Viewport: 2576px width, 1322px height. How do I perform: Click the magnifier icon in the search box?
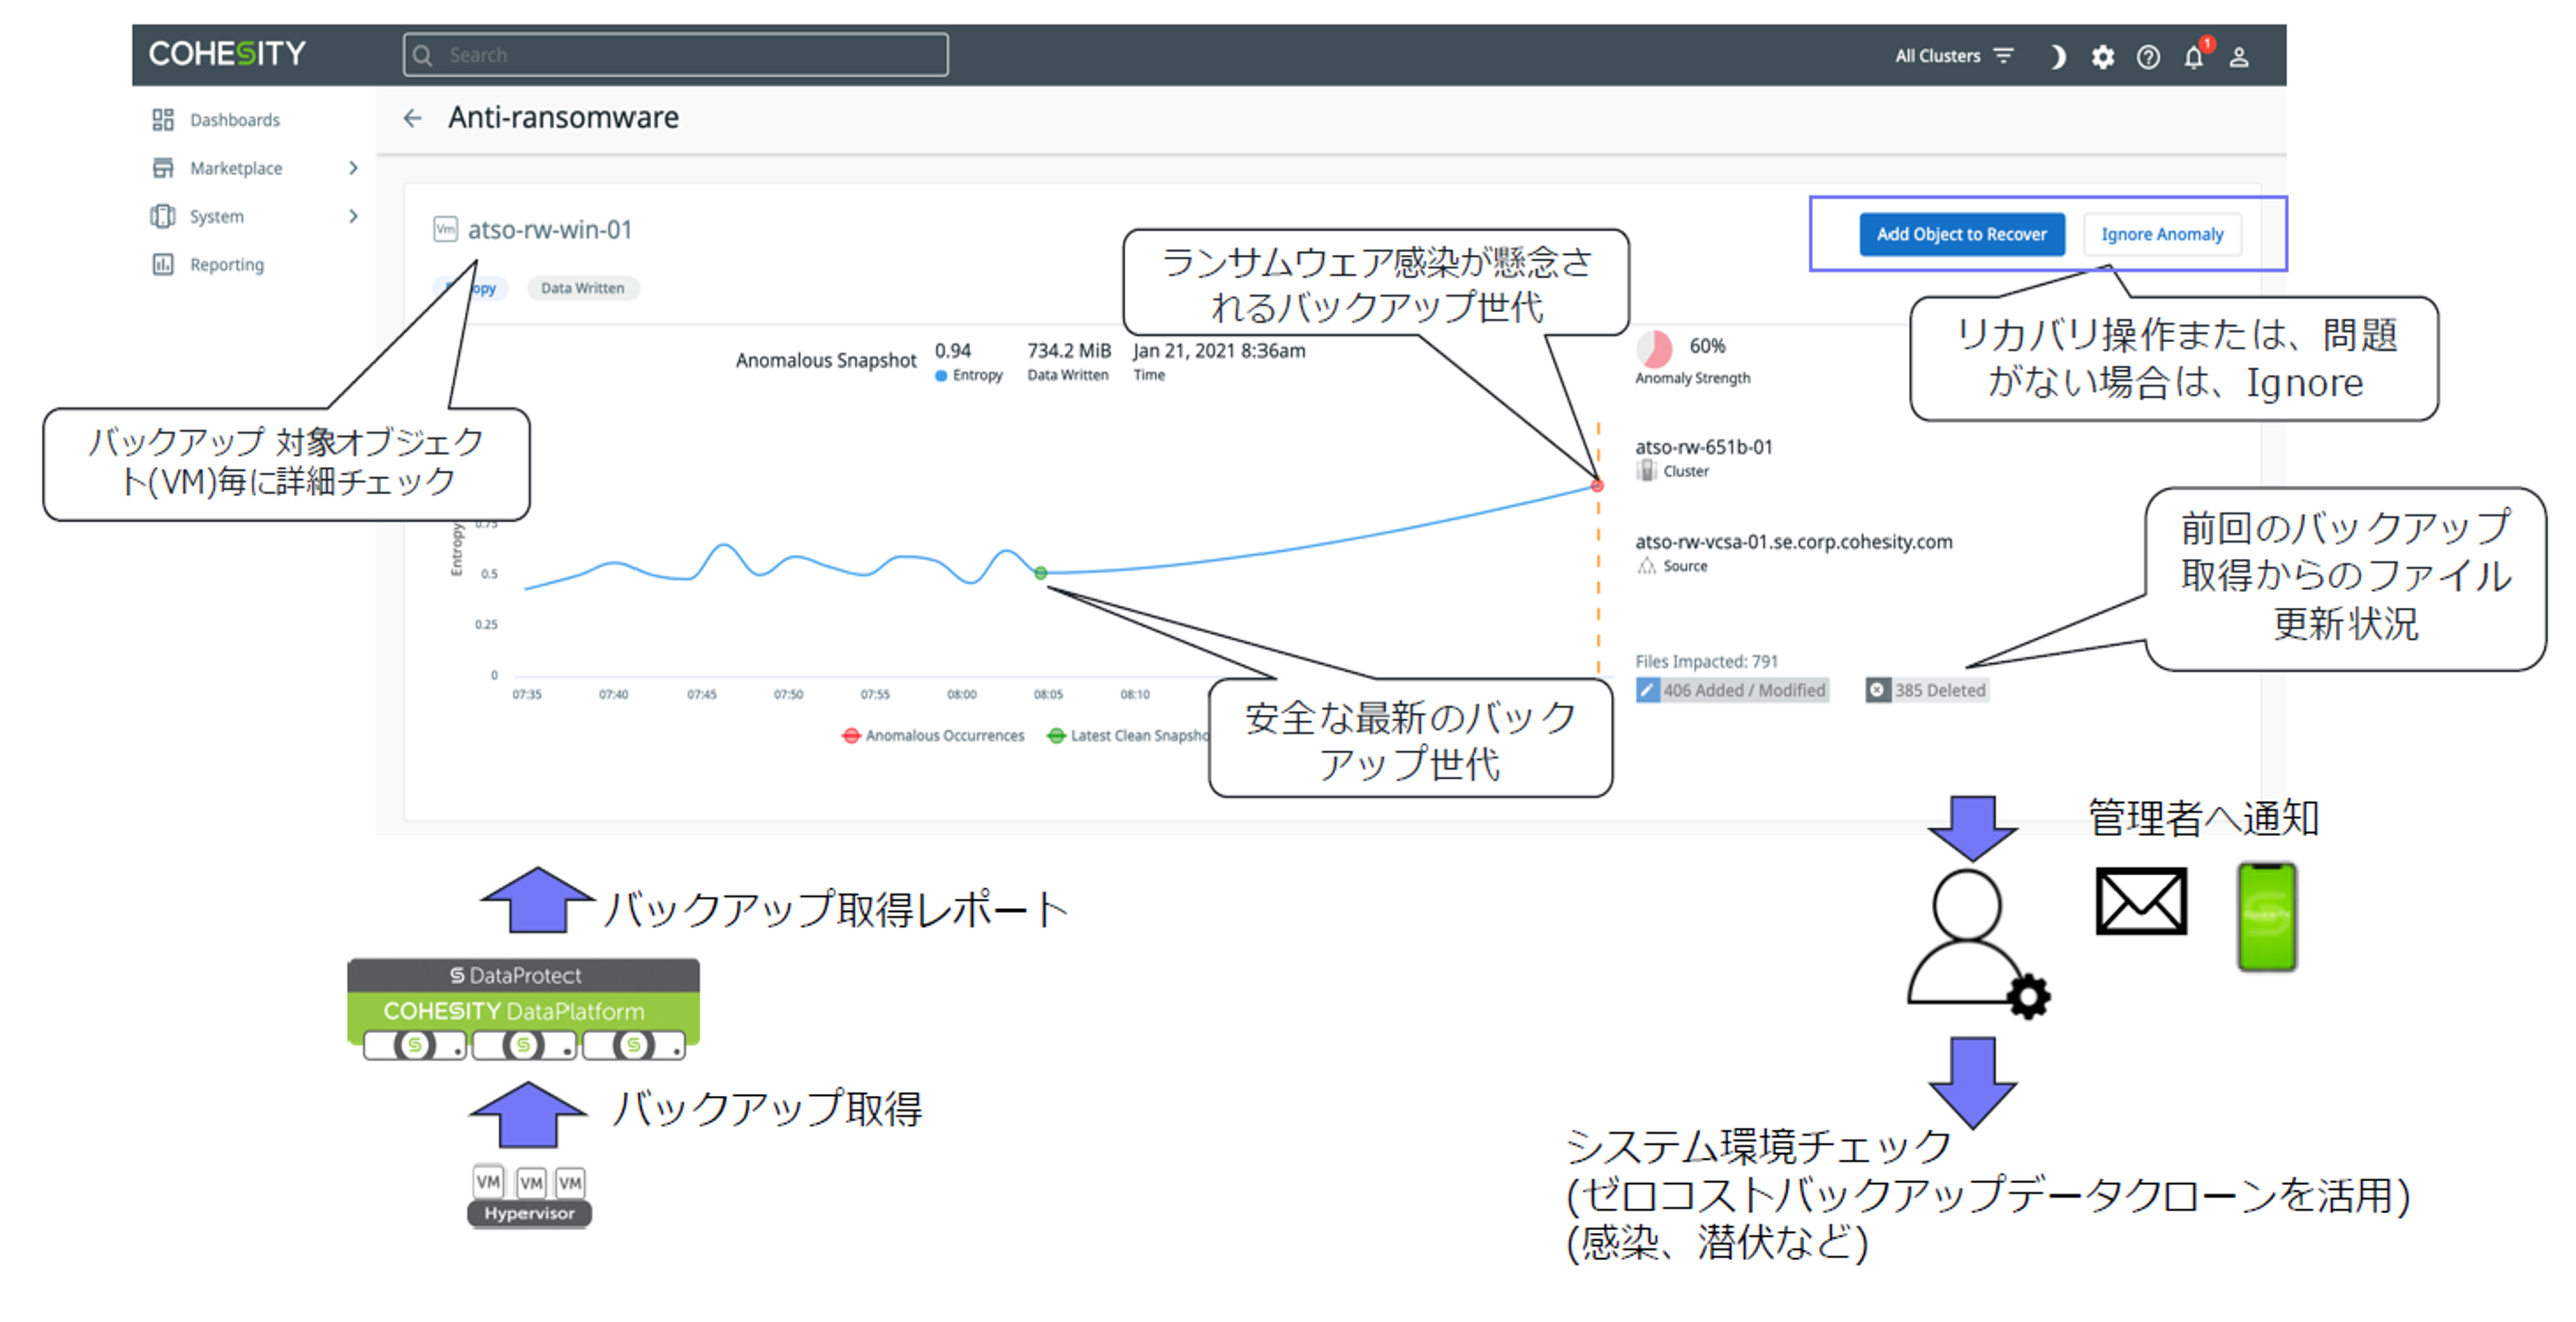click(423, 55)
